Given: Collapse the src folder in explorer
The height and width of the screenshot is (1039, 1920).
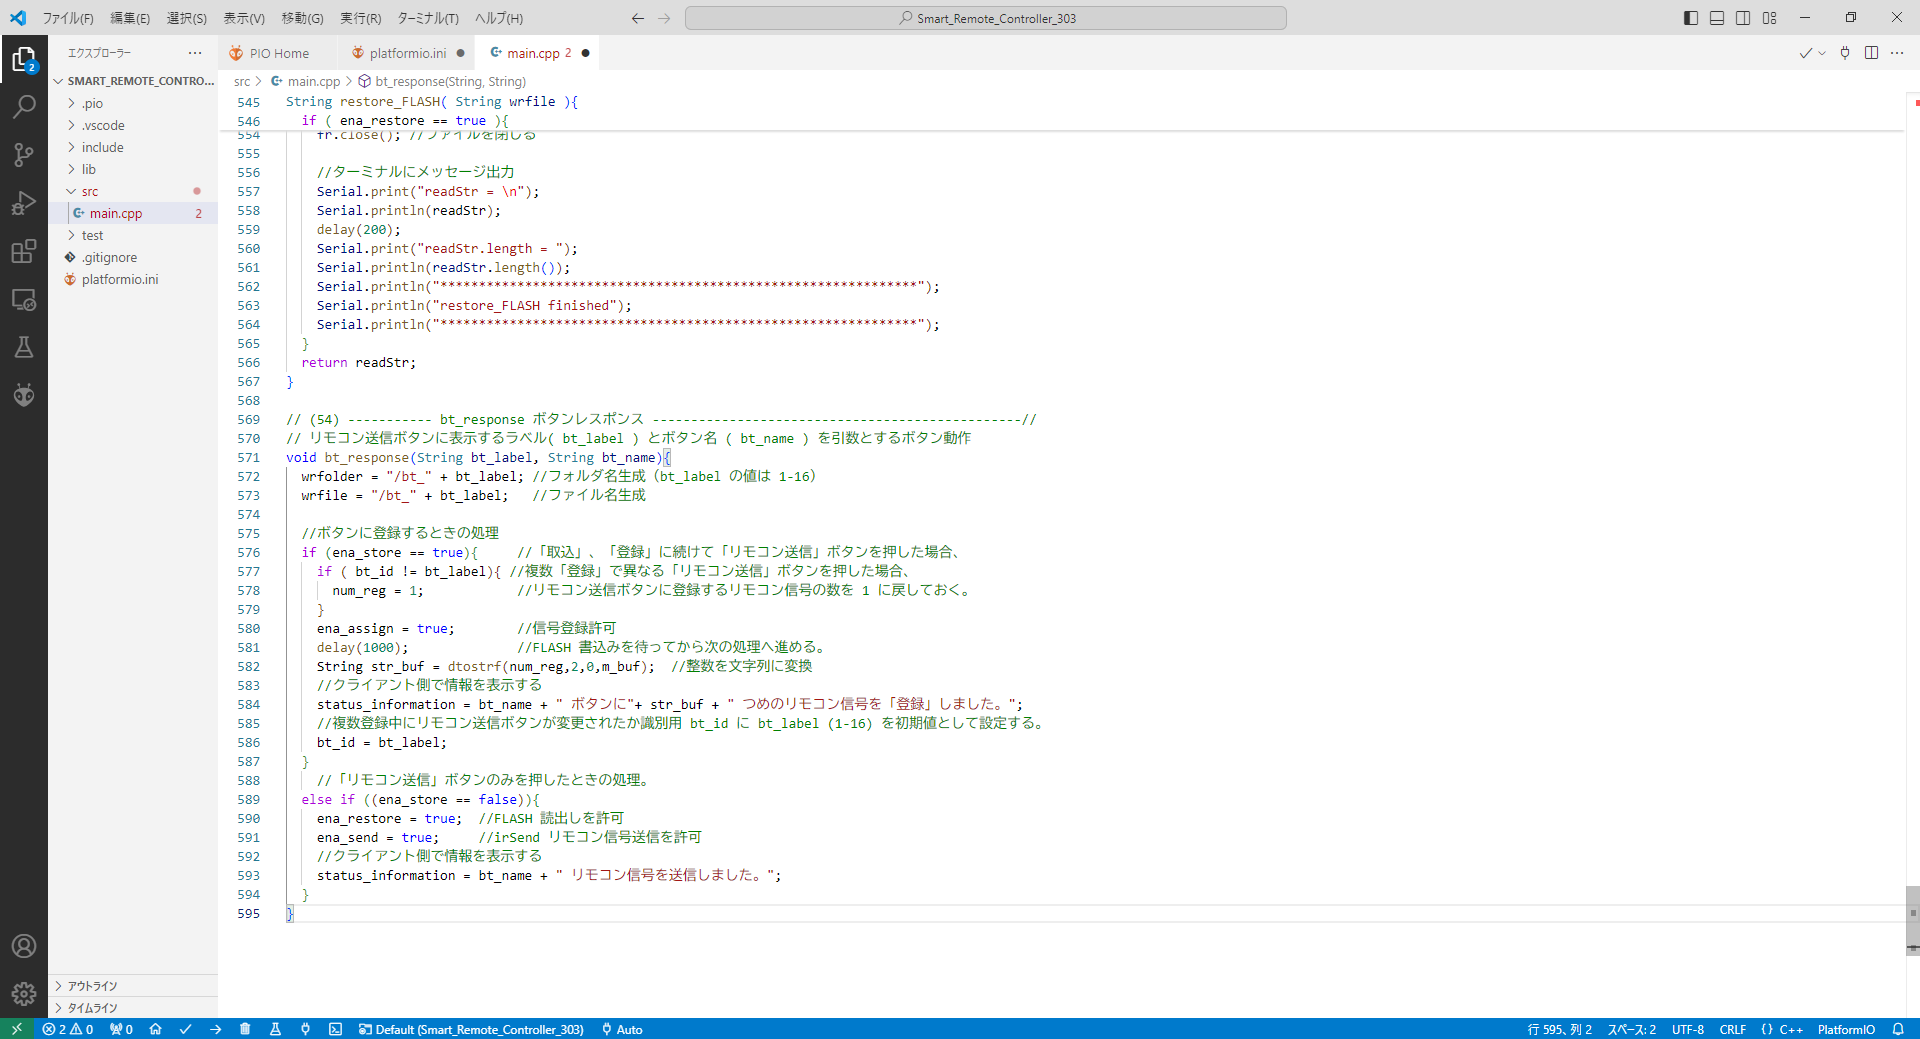Looking at the screenshot, I should click(90, 191).
